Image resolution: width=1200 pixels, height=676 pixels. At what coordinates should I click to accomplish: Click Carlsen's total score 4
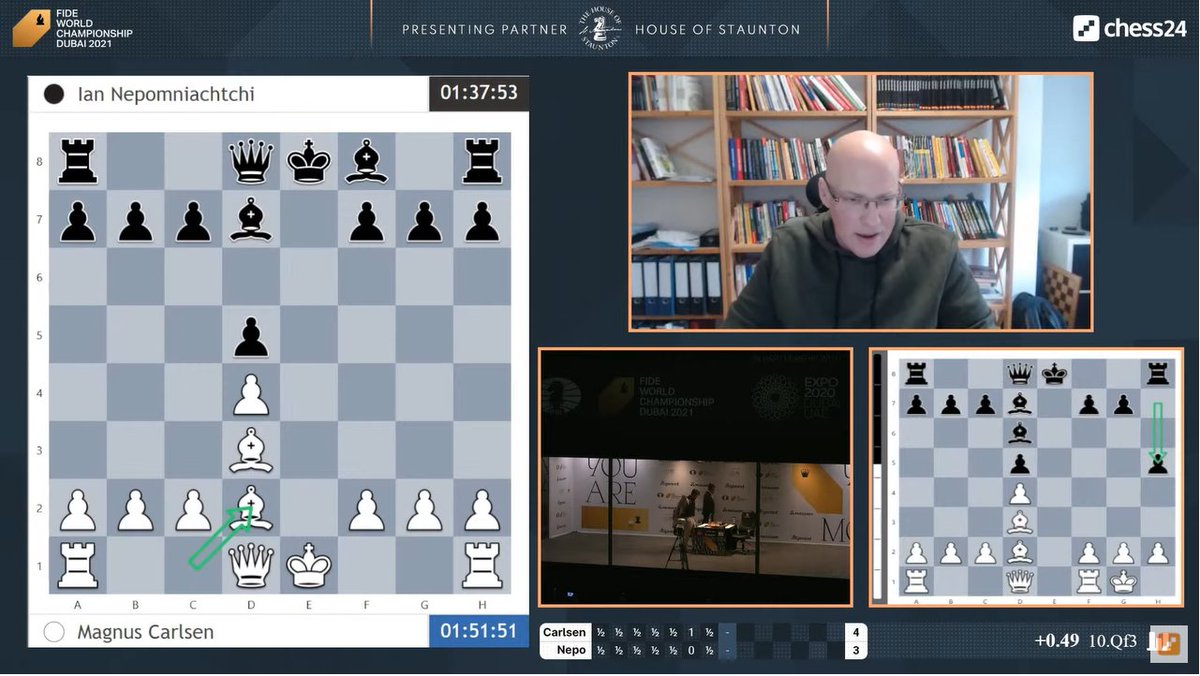pyautogui.click(x=856, y=632)
